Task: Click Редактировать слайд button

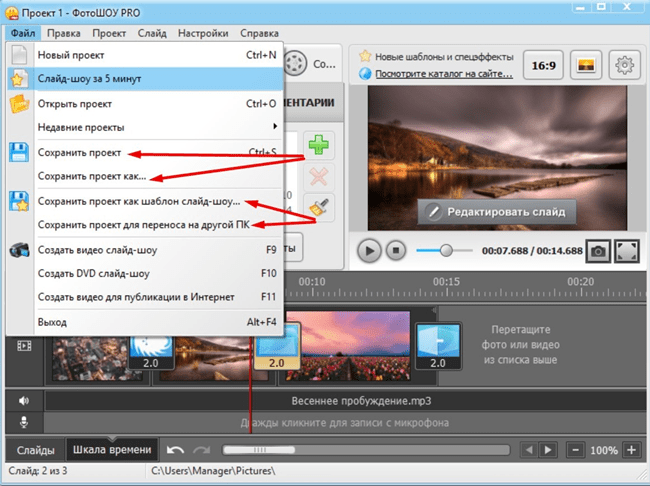Action: click(497, 212)
